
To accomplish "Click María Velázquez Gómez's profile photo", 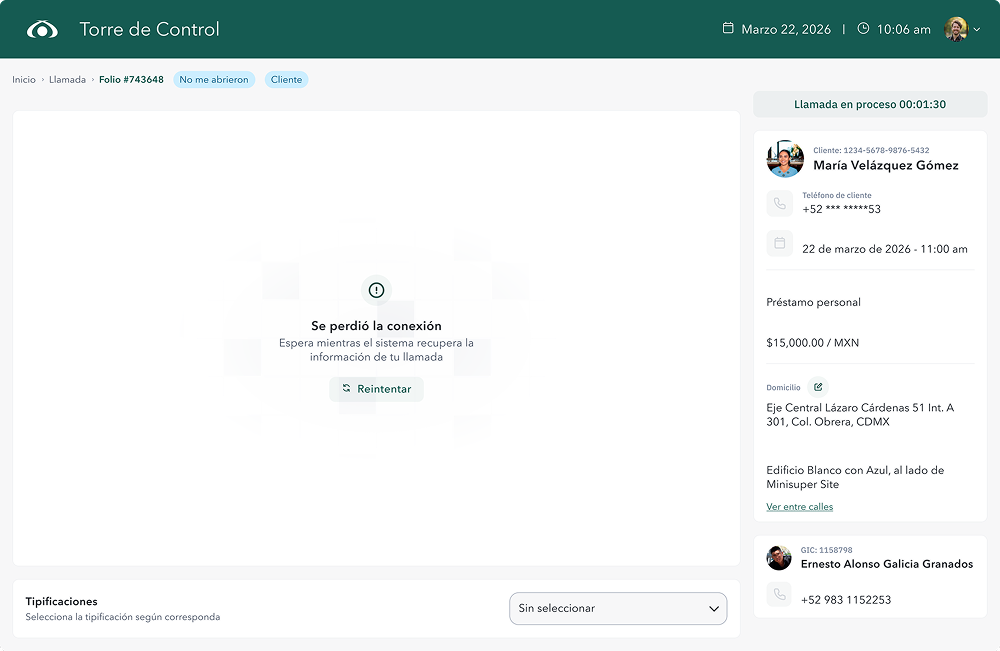I will pyautogui.click(x=785, y=159).
